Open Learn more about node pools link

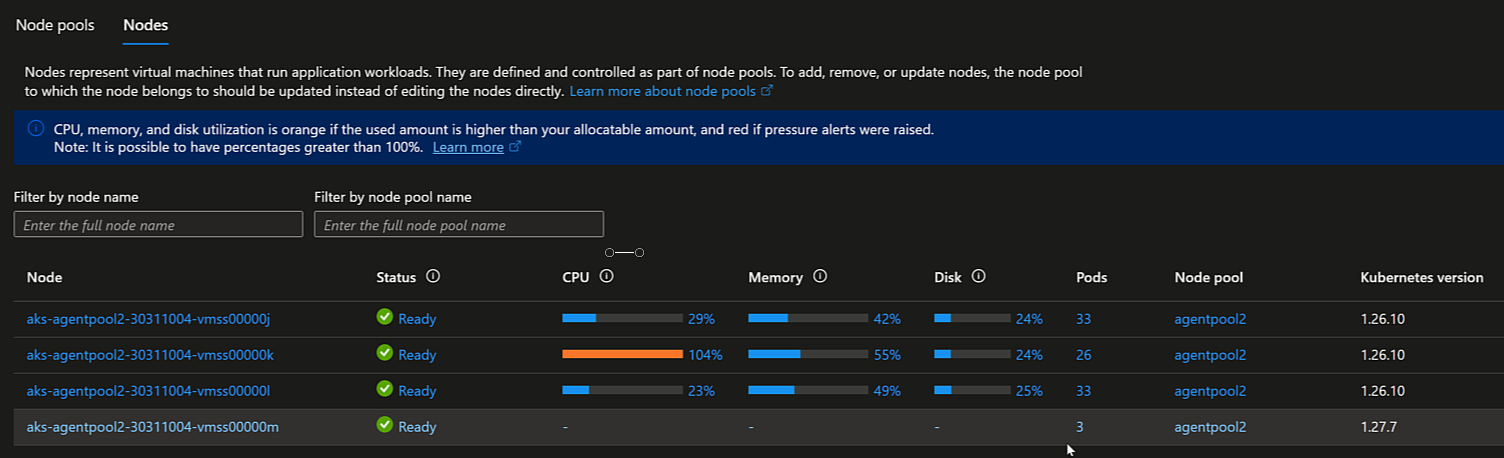664,91
